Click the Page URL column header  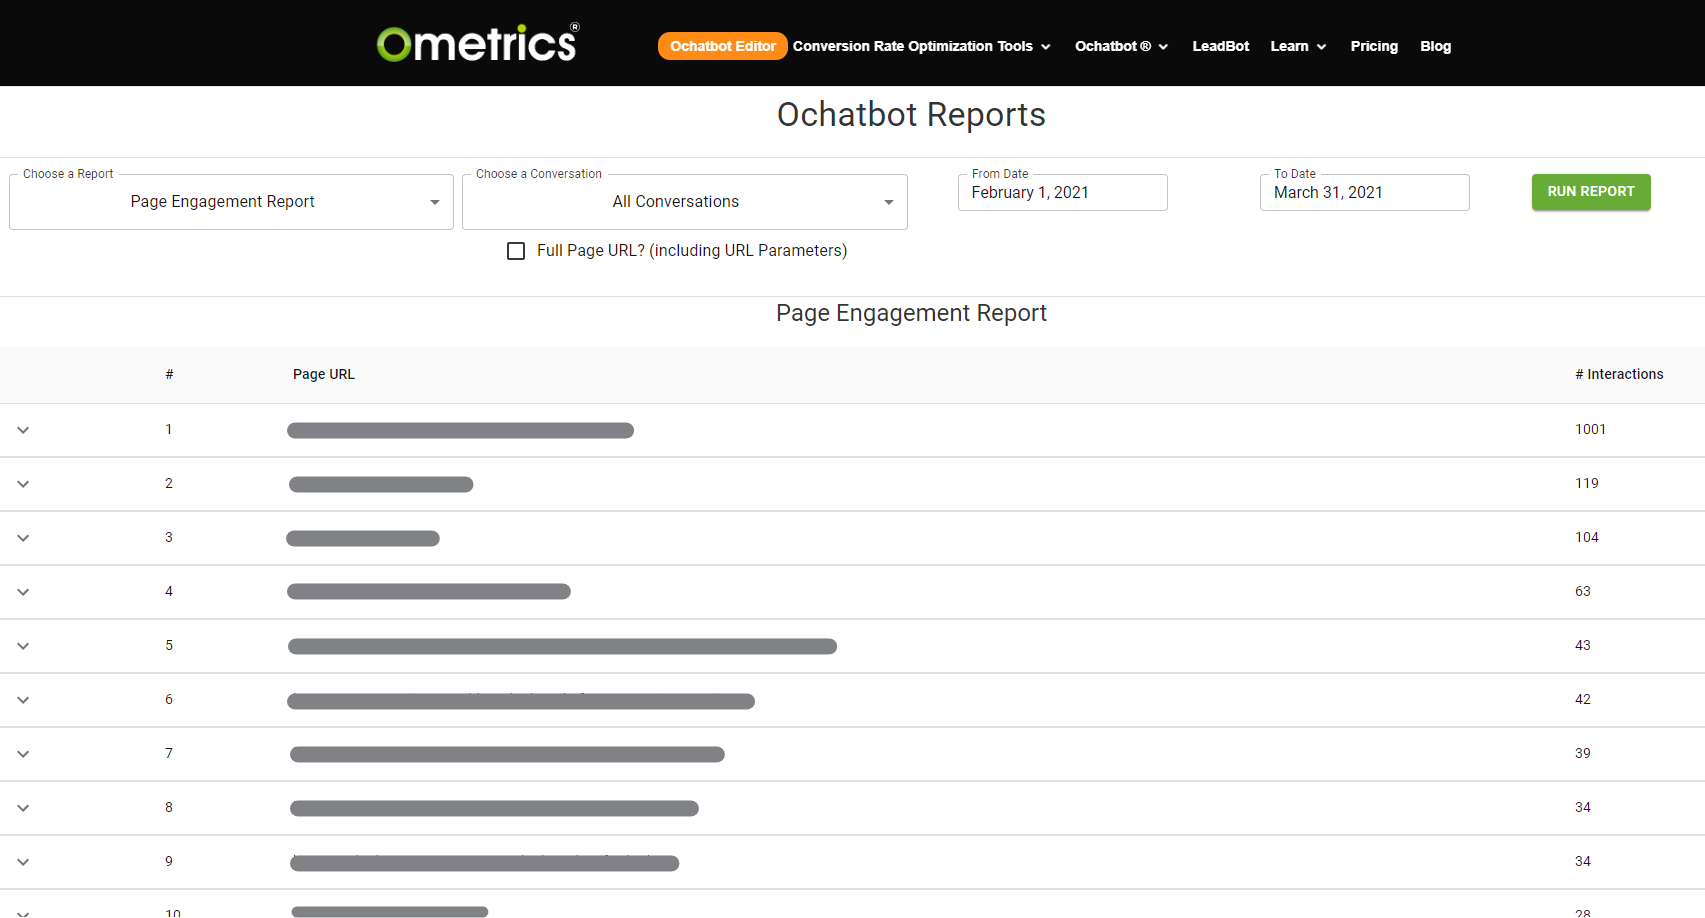pos(323,374)
